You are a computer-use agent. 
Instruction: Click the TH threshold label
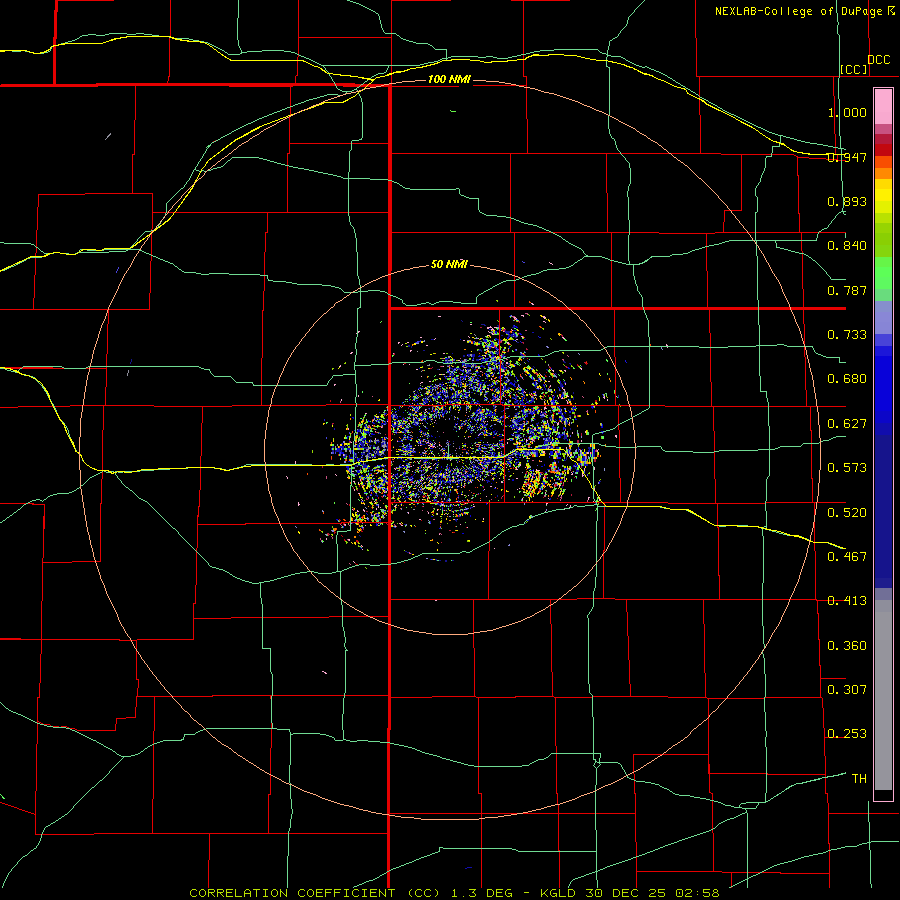pyautogui.click(x=859, y=778)
